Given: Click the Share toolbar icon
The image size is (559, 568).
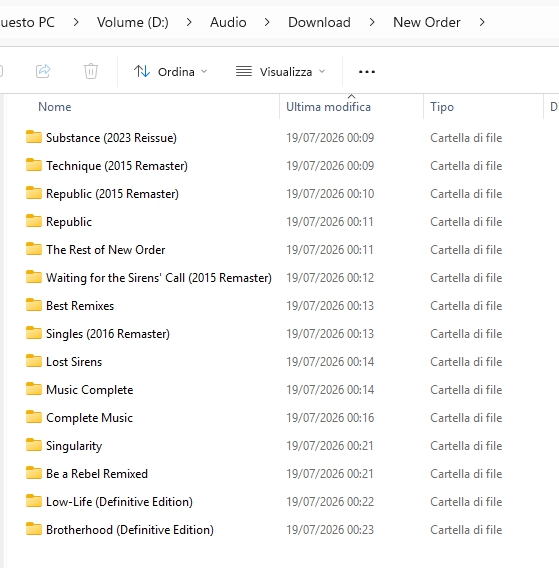Looking at the screenshot, I should click(43, 71).
